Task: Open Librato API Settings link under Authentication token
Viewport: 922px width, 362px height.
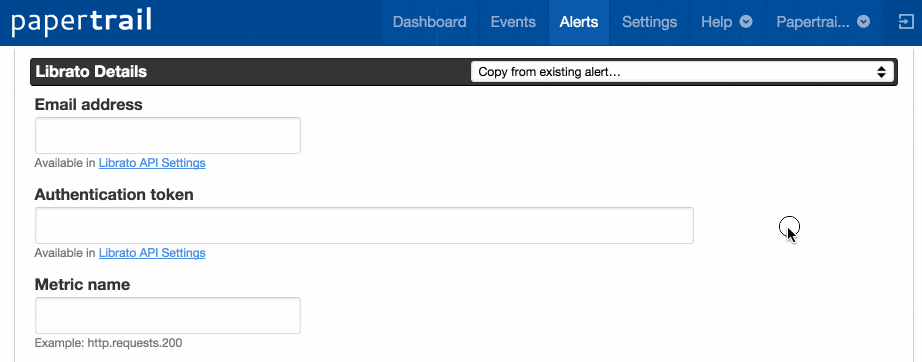Action: coord(152,253)
